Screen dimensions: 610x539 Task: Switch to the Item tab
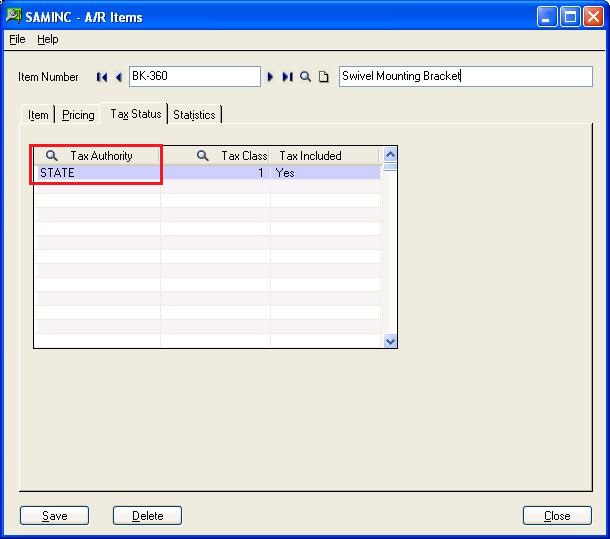pyautogui.click(x=38, y=115)
